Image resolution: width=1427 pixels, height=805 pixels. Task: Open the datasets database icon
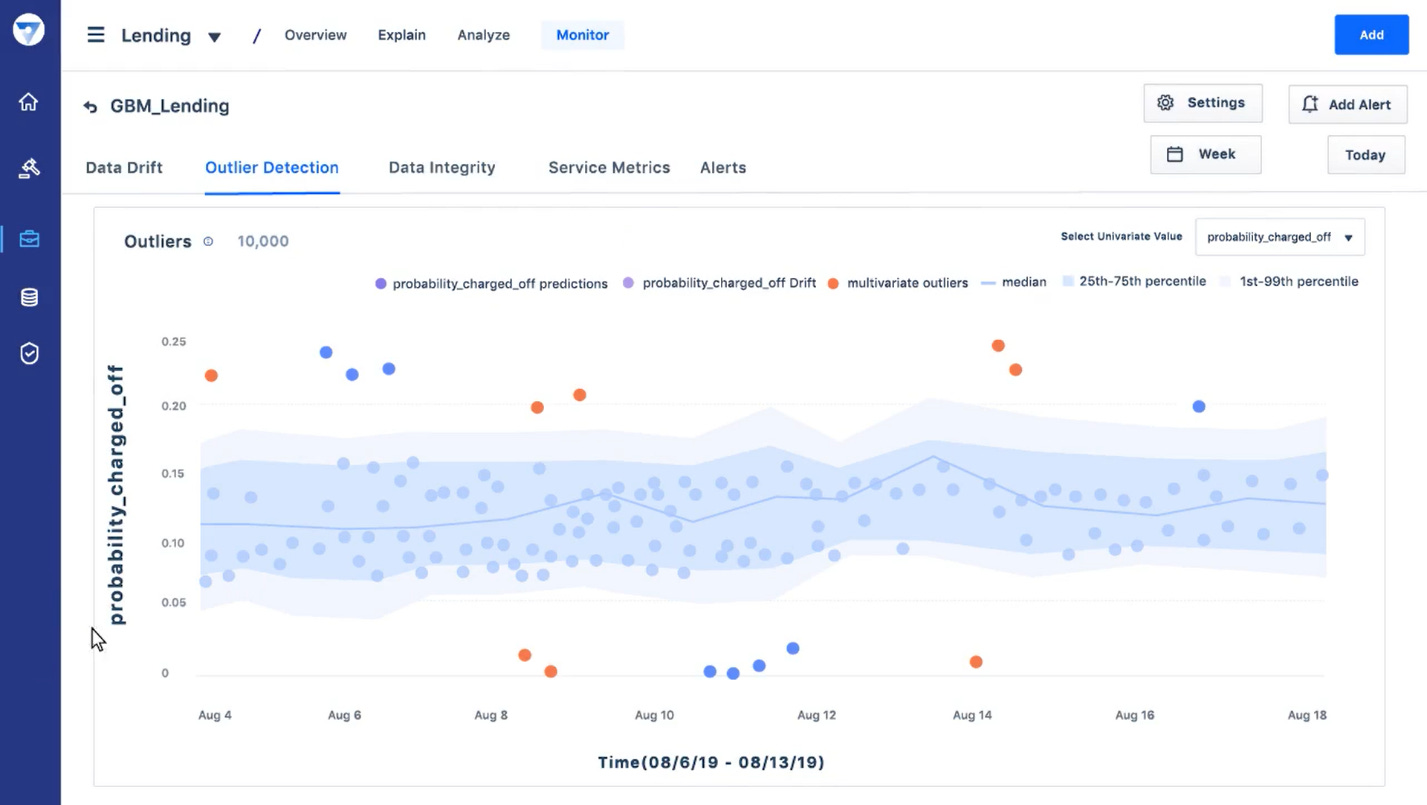click(29, 296)
